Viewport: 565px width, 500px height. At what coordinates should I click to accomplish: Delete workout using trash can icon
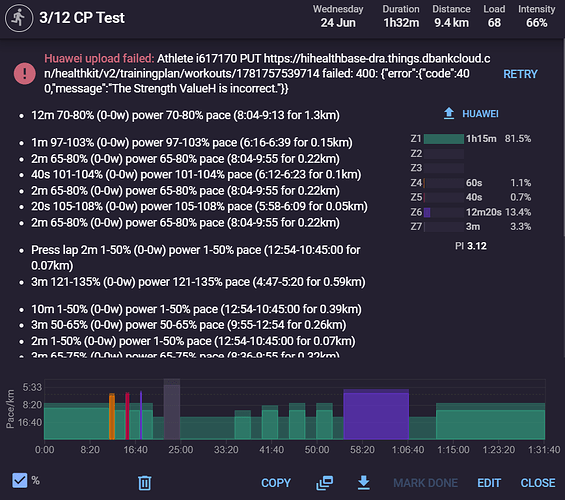144,483
